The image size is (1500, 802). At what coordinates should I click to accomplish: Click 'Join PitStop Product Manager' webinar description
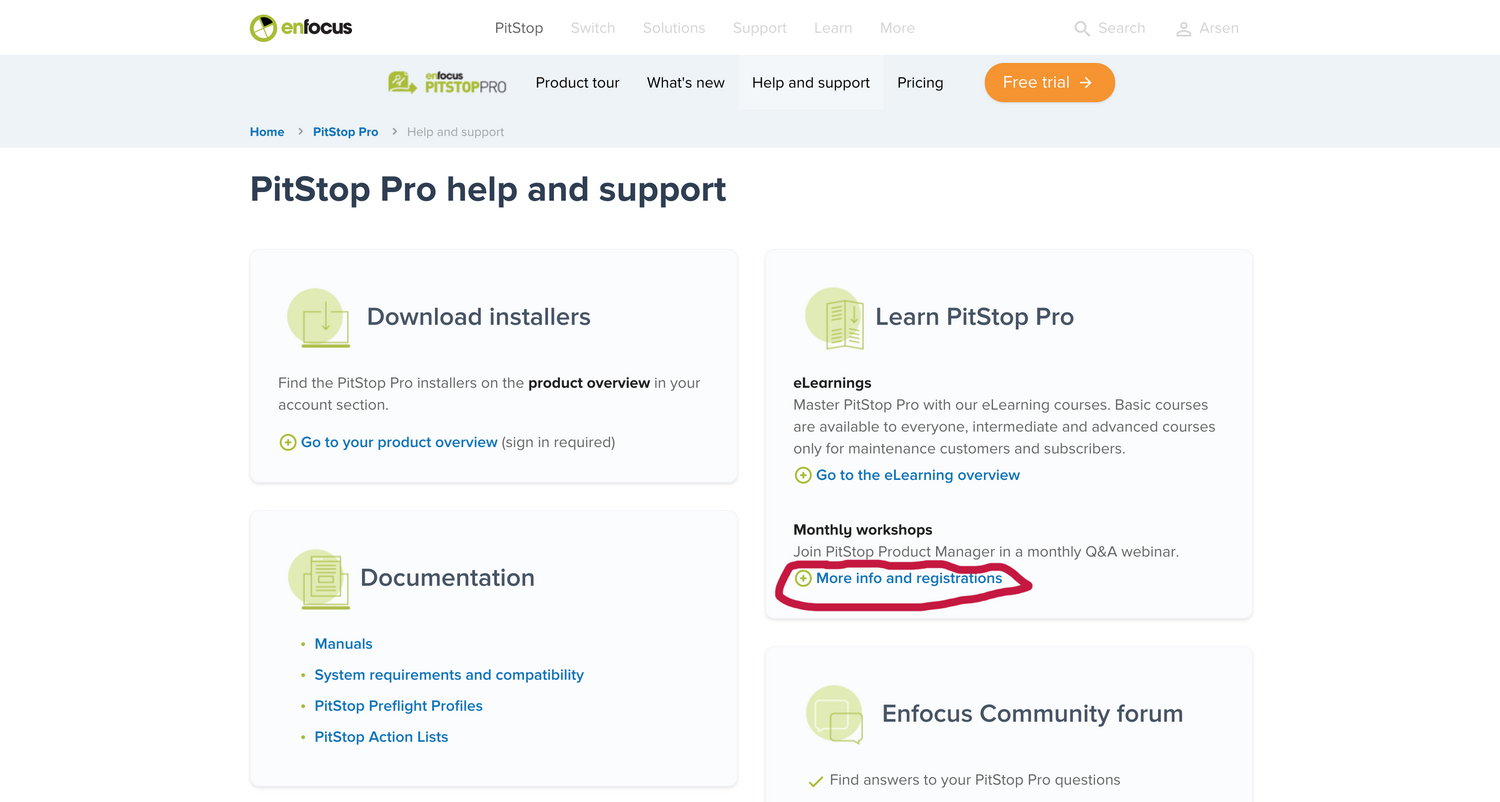pos(986,552)
